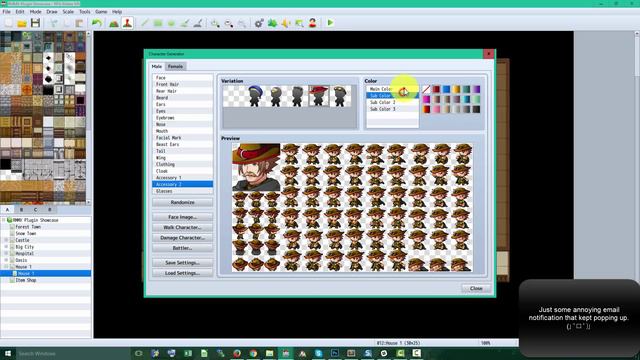This screenshot has height=360, width=640.
Task: Click the Randomize button
Action: pyautogui.click(x=182, y=202)
